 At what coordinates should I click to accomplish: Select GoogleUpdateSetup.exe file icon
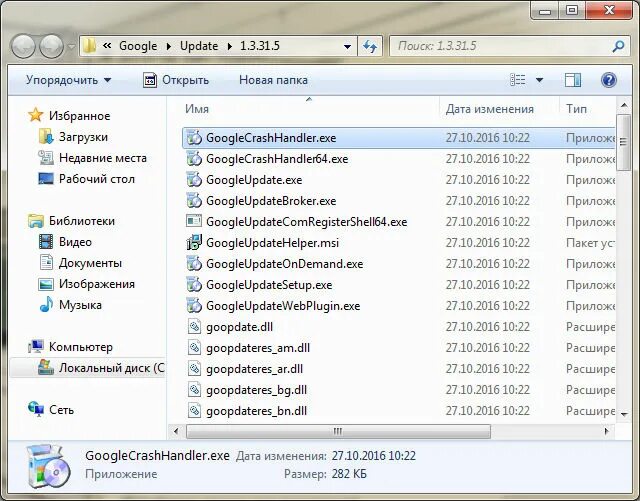[194, 285]
